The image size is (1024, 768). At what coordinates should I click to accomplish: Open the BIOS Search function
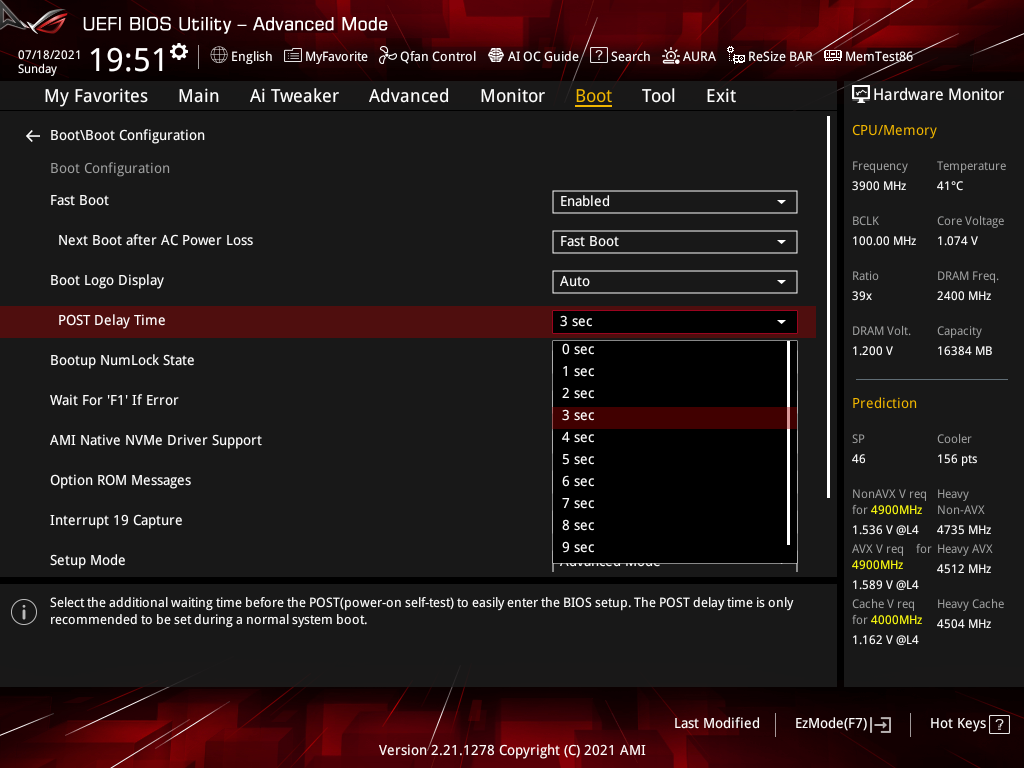[x=620, y=56]
